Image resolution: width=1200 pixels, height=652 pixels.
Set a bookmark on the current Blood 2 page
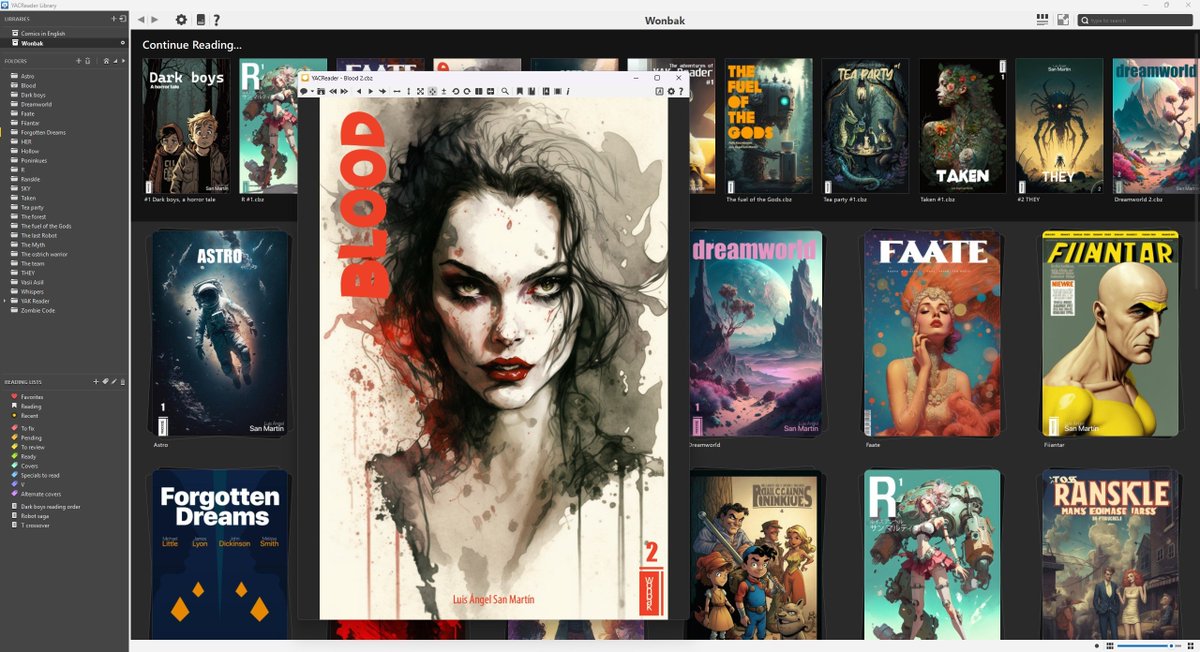tap(520, 91)
